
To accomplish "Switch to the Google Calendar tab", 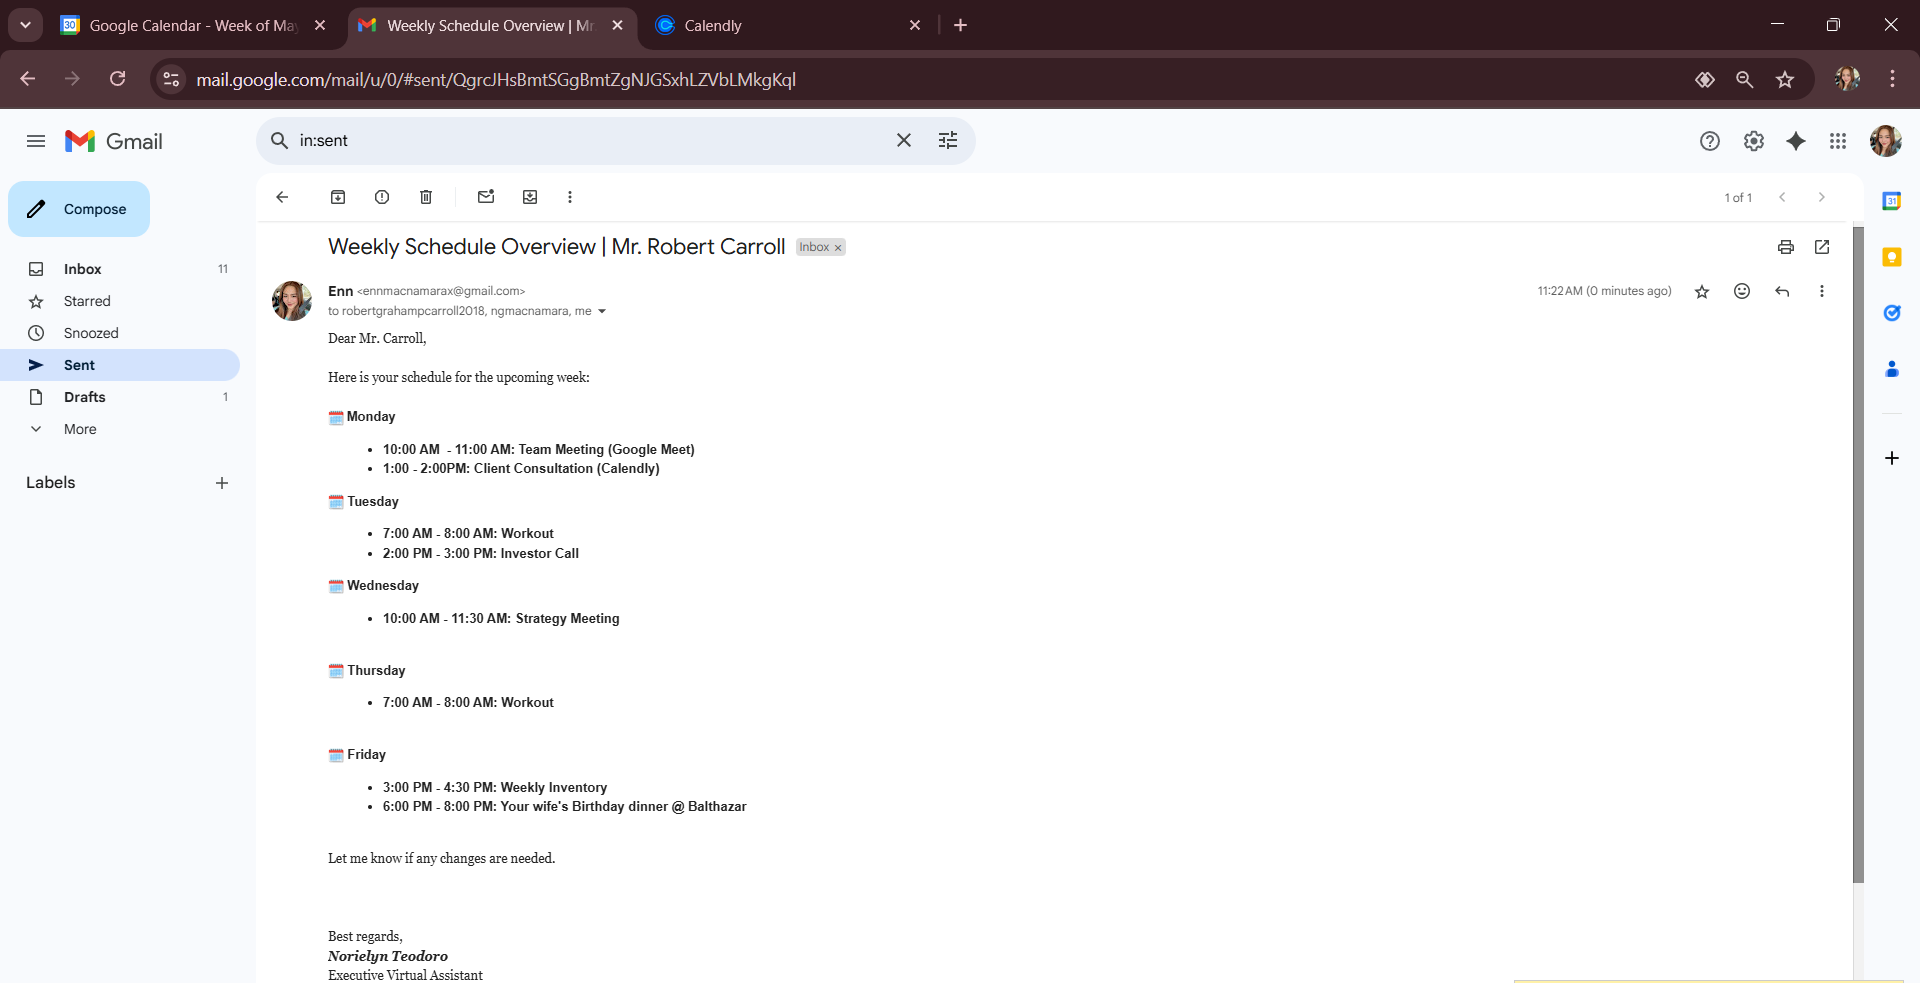I will [x=193, y=25].
